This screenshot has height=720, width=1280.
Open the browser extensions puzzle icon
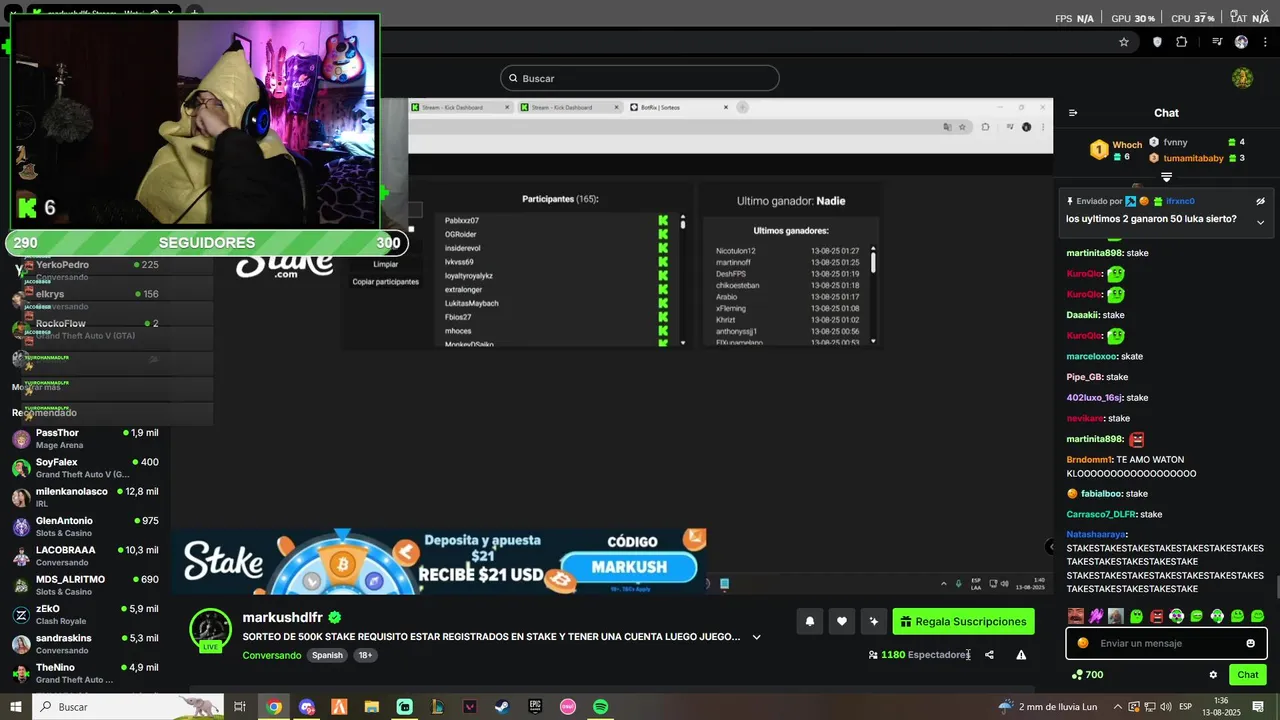[1181, 42]
